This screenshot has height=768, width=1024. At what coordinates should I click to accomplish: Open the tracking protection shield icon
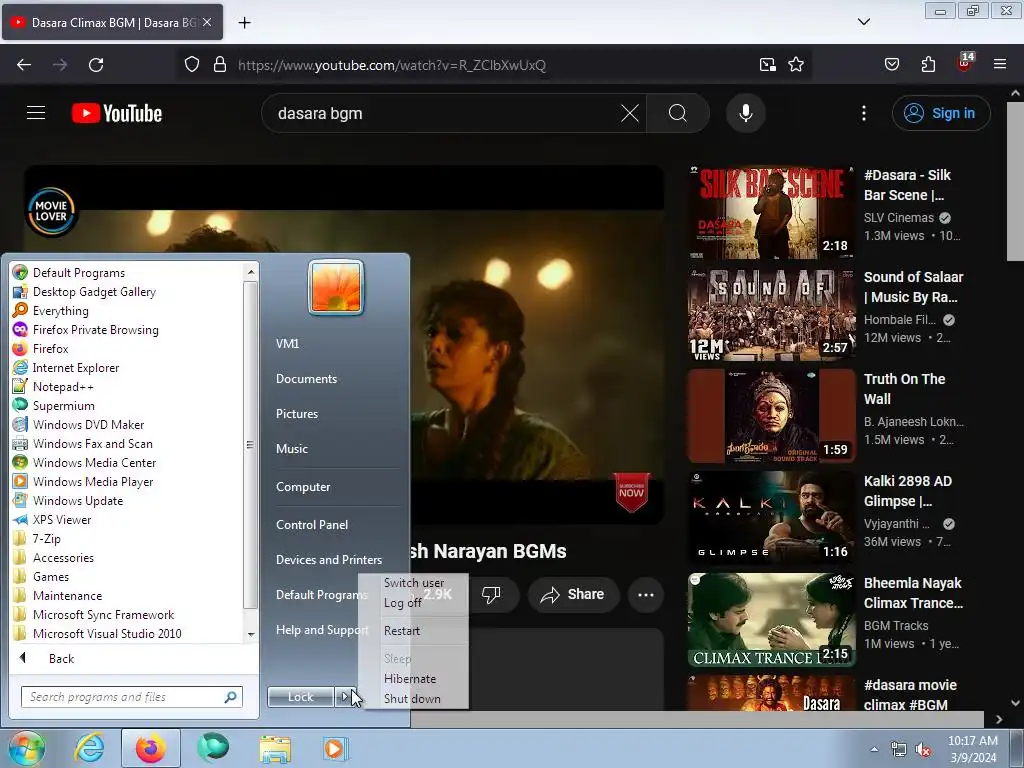click(x=191, y=65)
